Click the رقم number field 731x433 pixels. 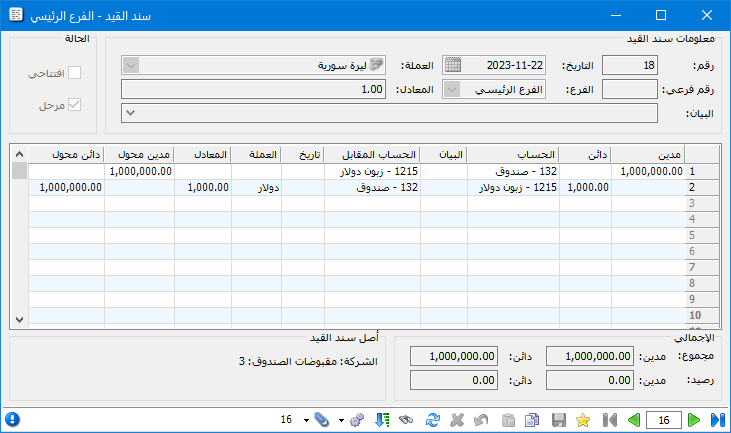[630, 65]
